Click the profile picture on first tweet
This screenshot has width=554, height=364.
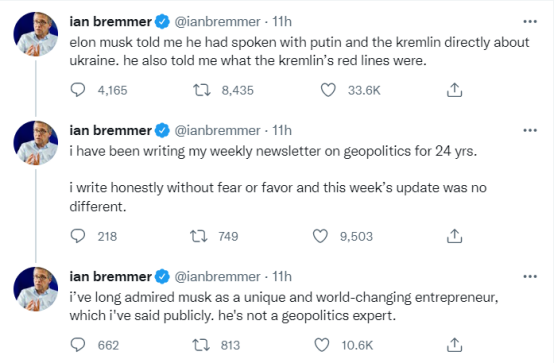(x=36, y=34)
